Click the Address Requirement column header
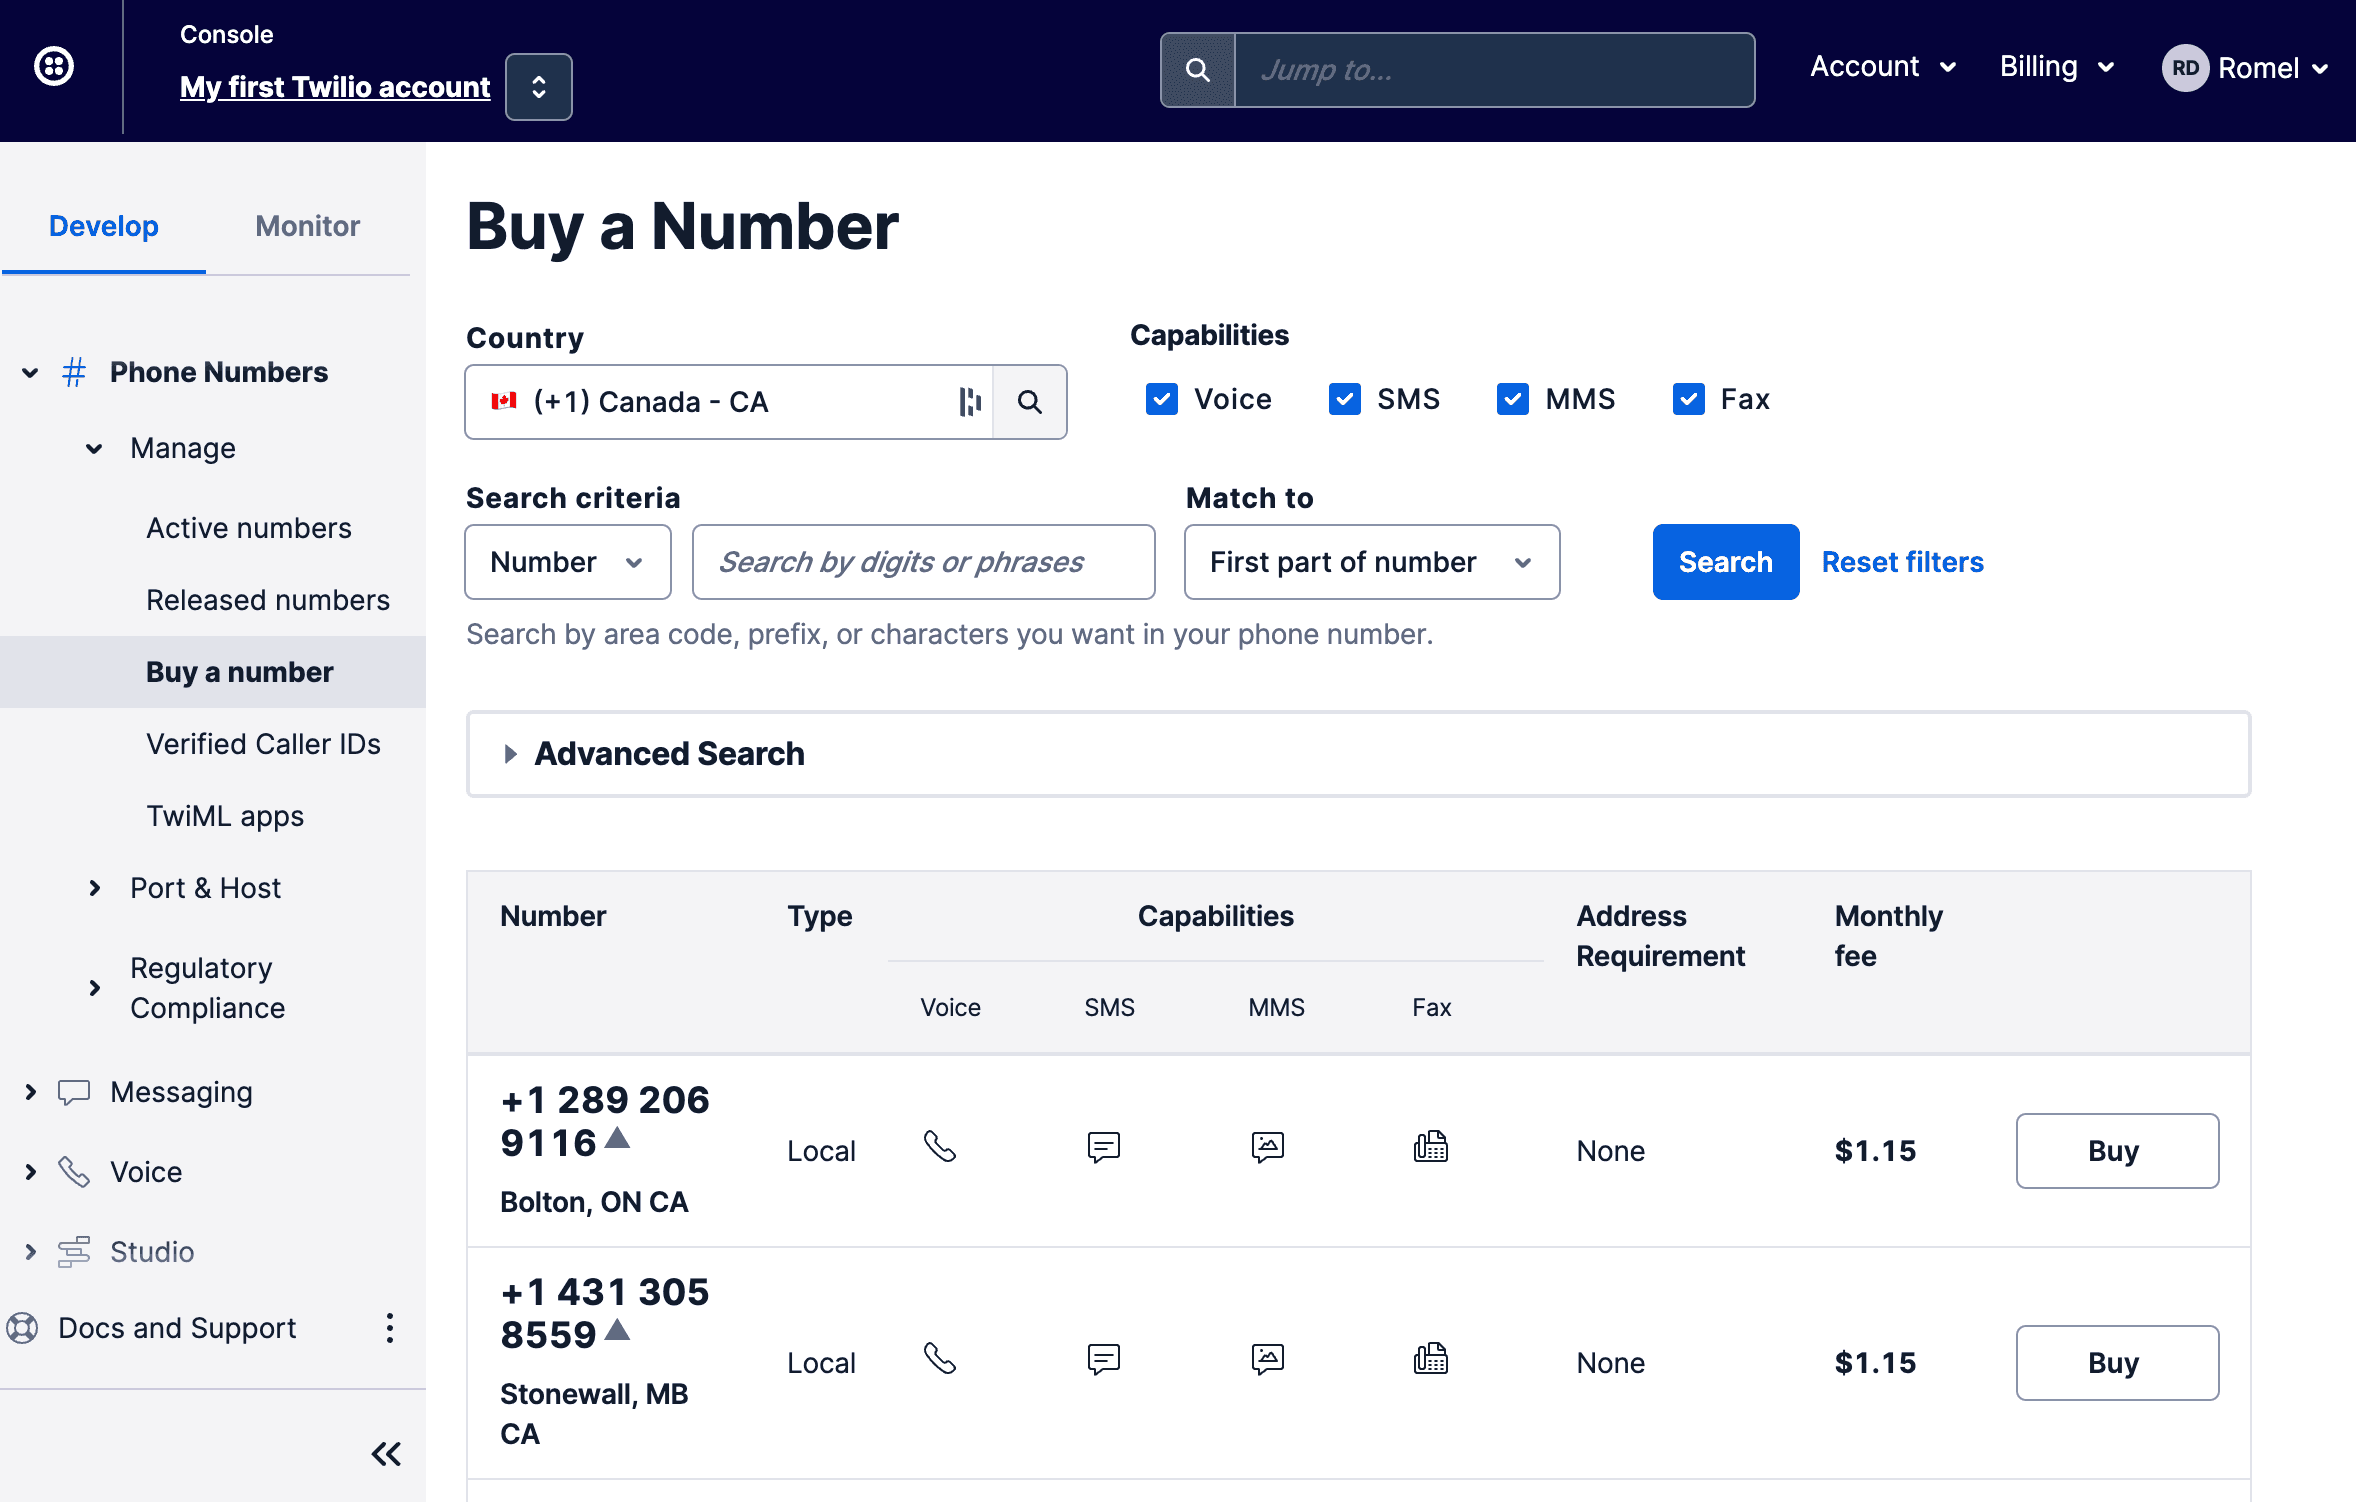The image size is (2356, 1502). (1660, 936)
